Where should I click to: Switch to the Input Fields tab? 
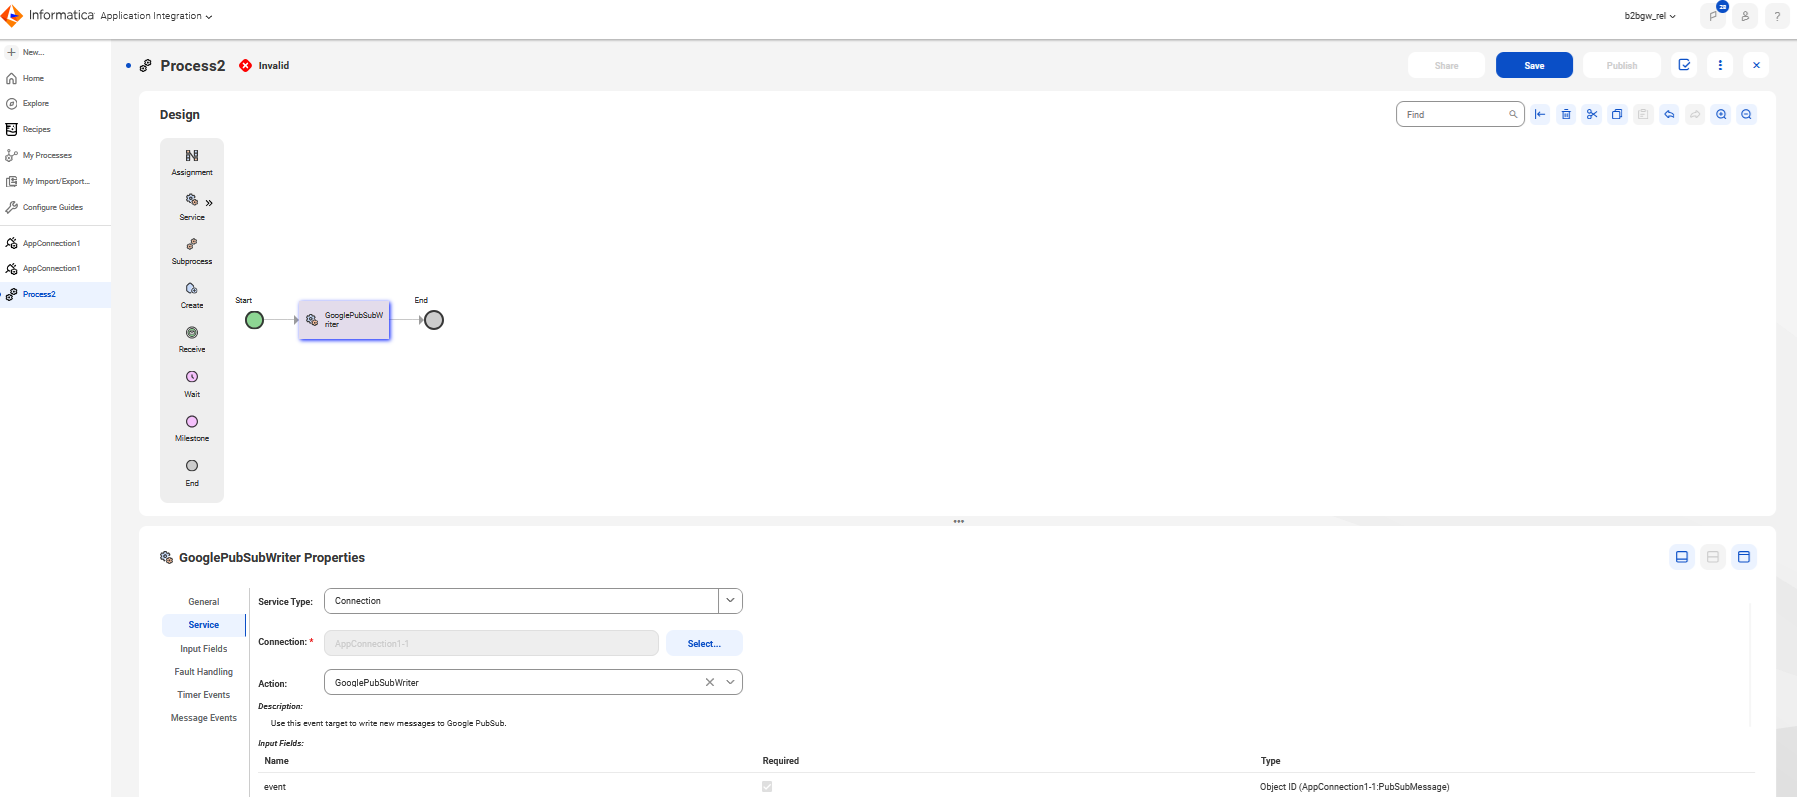pyautogui.click(x=203, y=649)
